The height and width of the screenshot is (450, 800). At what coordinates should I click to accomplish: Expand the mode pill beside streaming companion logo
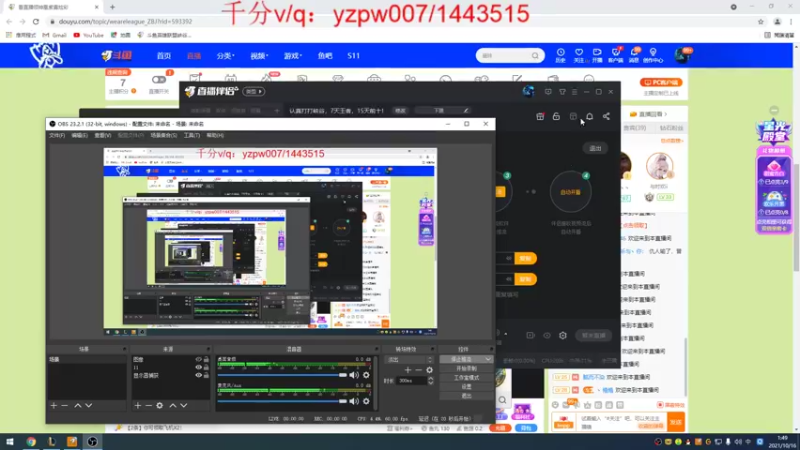254,91
